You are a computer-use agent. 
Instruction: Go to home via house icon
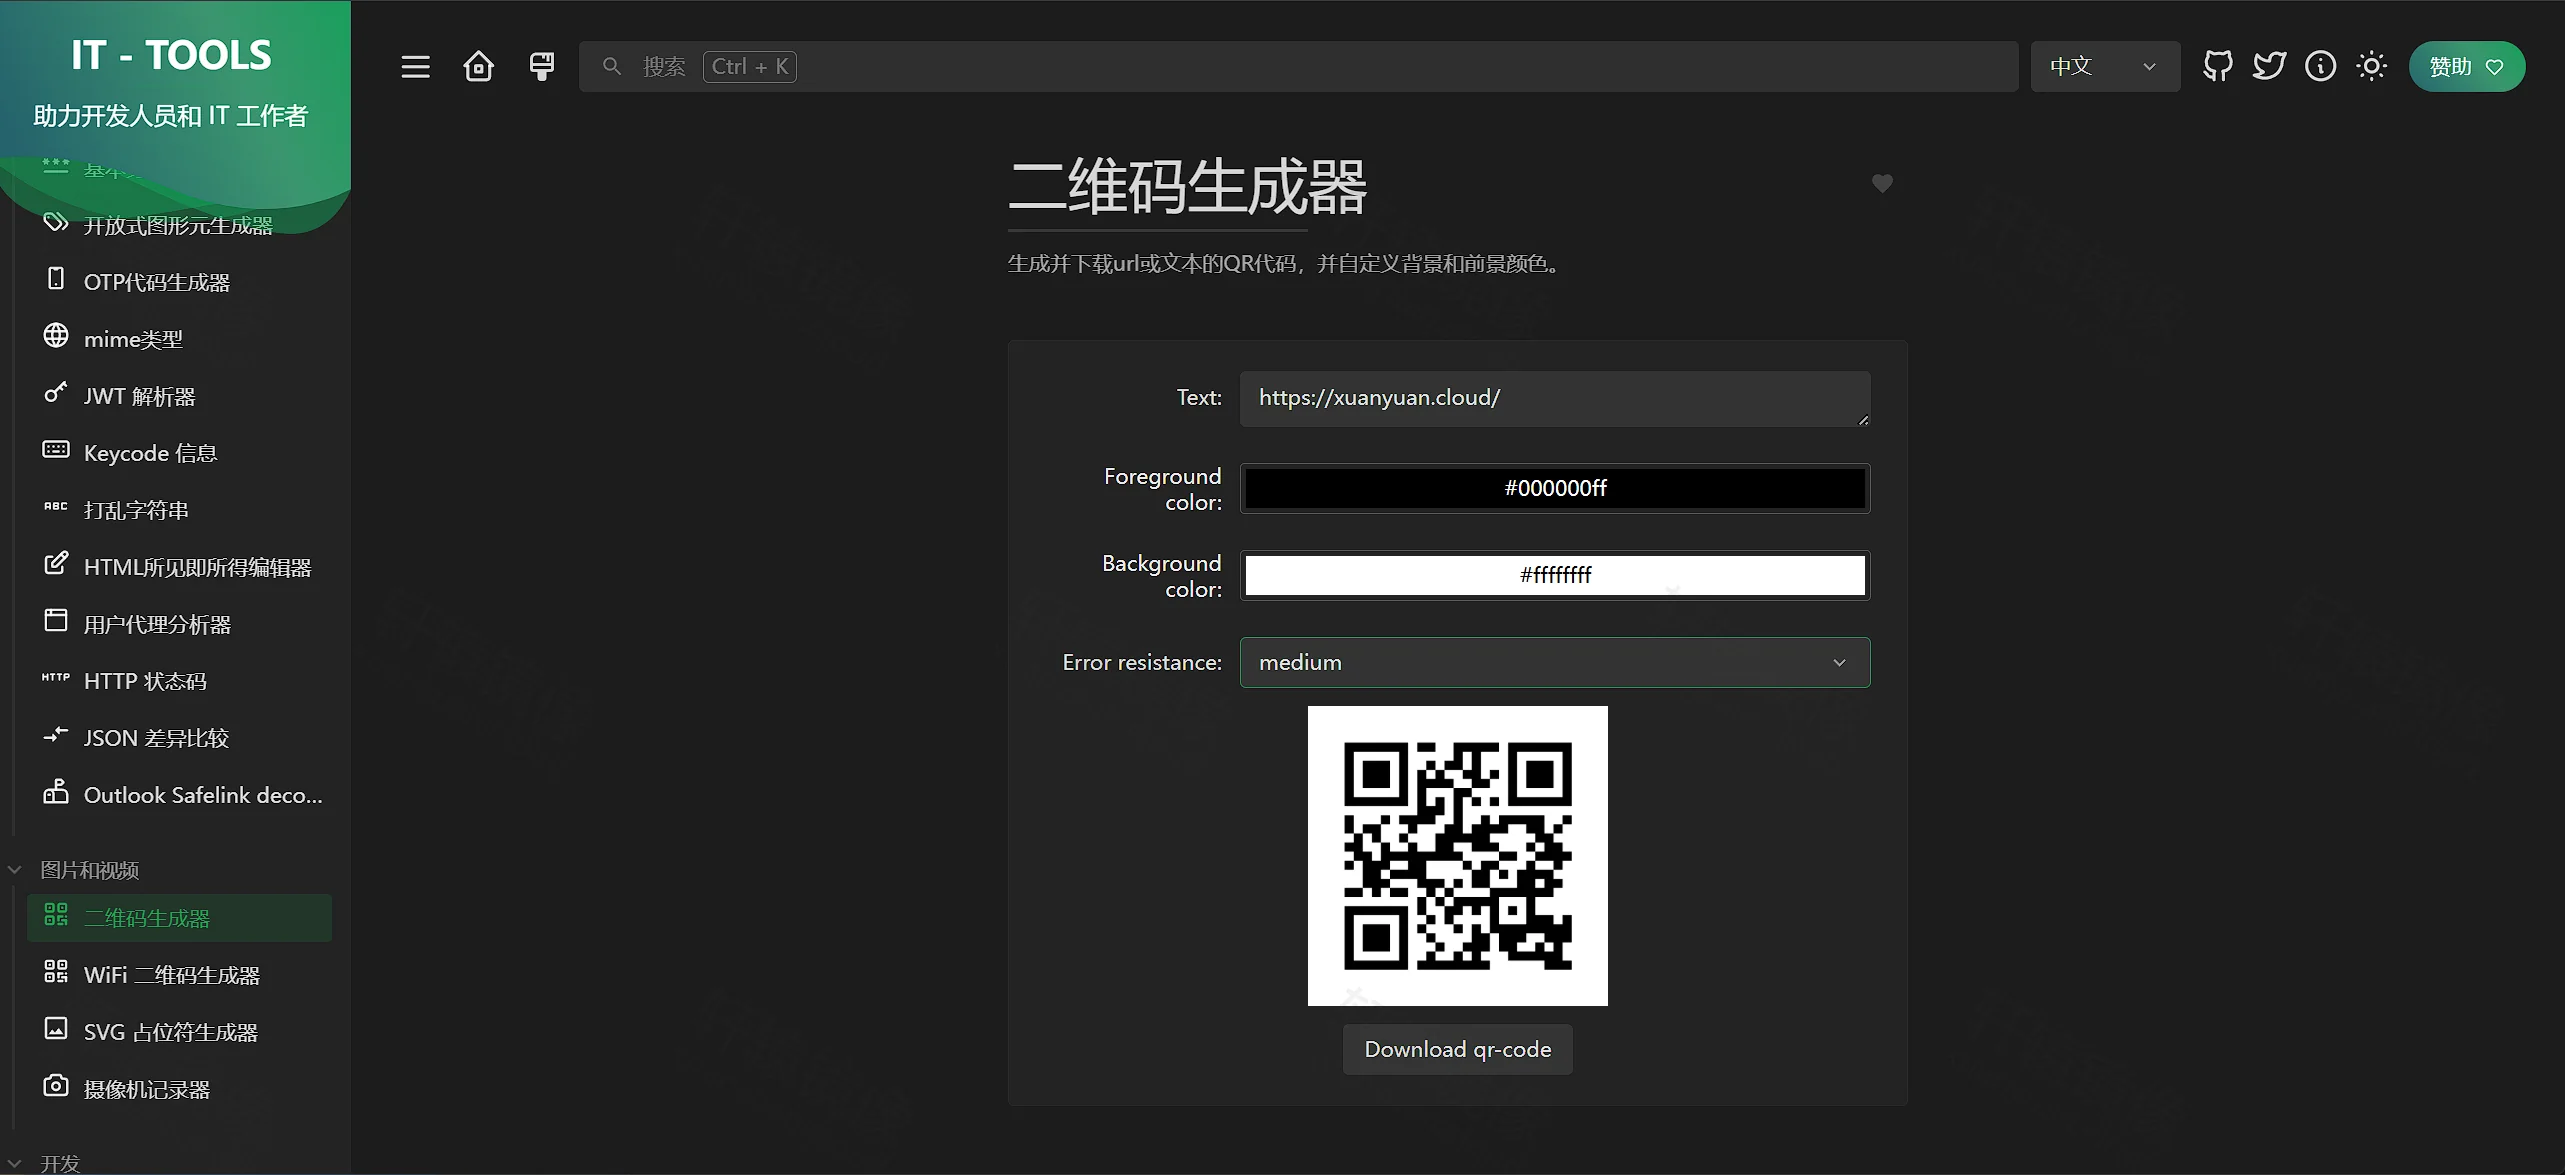(x=479, y=67)
